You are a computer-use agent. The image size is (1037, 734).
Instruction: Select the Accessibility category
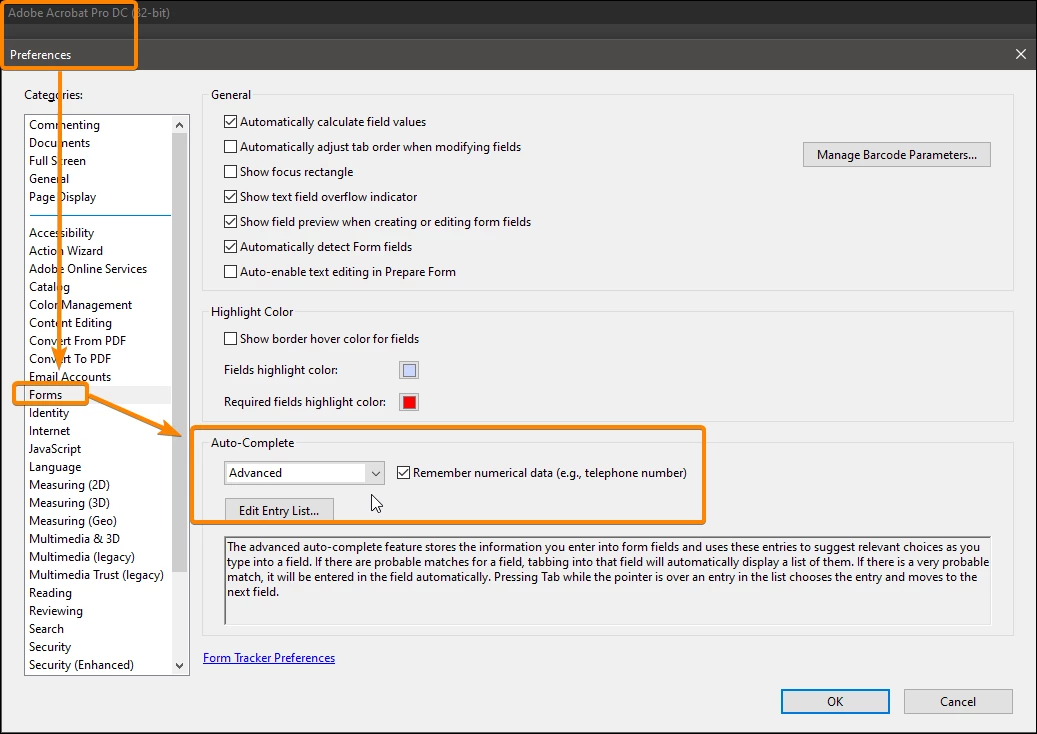tap(62, 233)
